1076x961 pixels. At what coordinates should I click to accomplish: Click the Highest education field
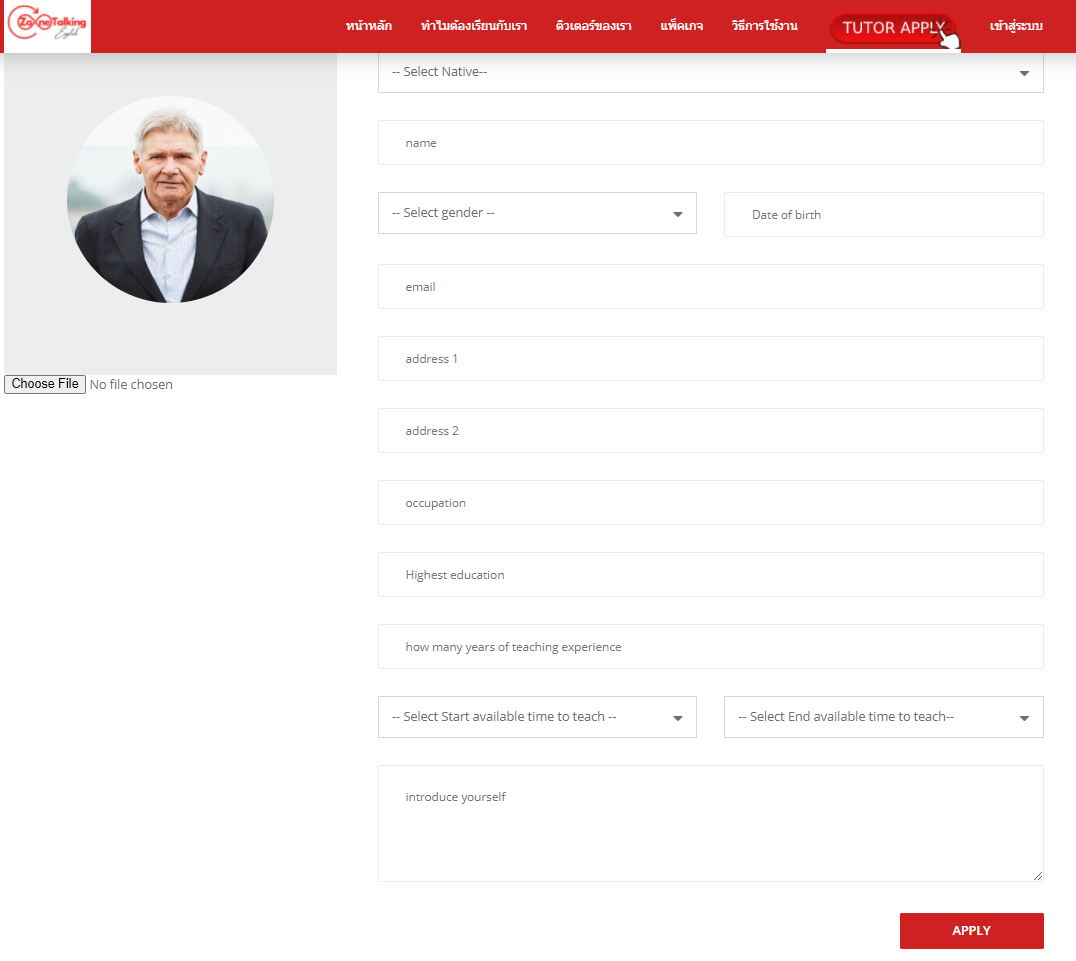[x=710, y=575]
